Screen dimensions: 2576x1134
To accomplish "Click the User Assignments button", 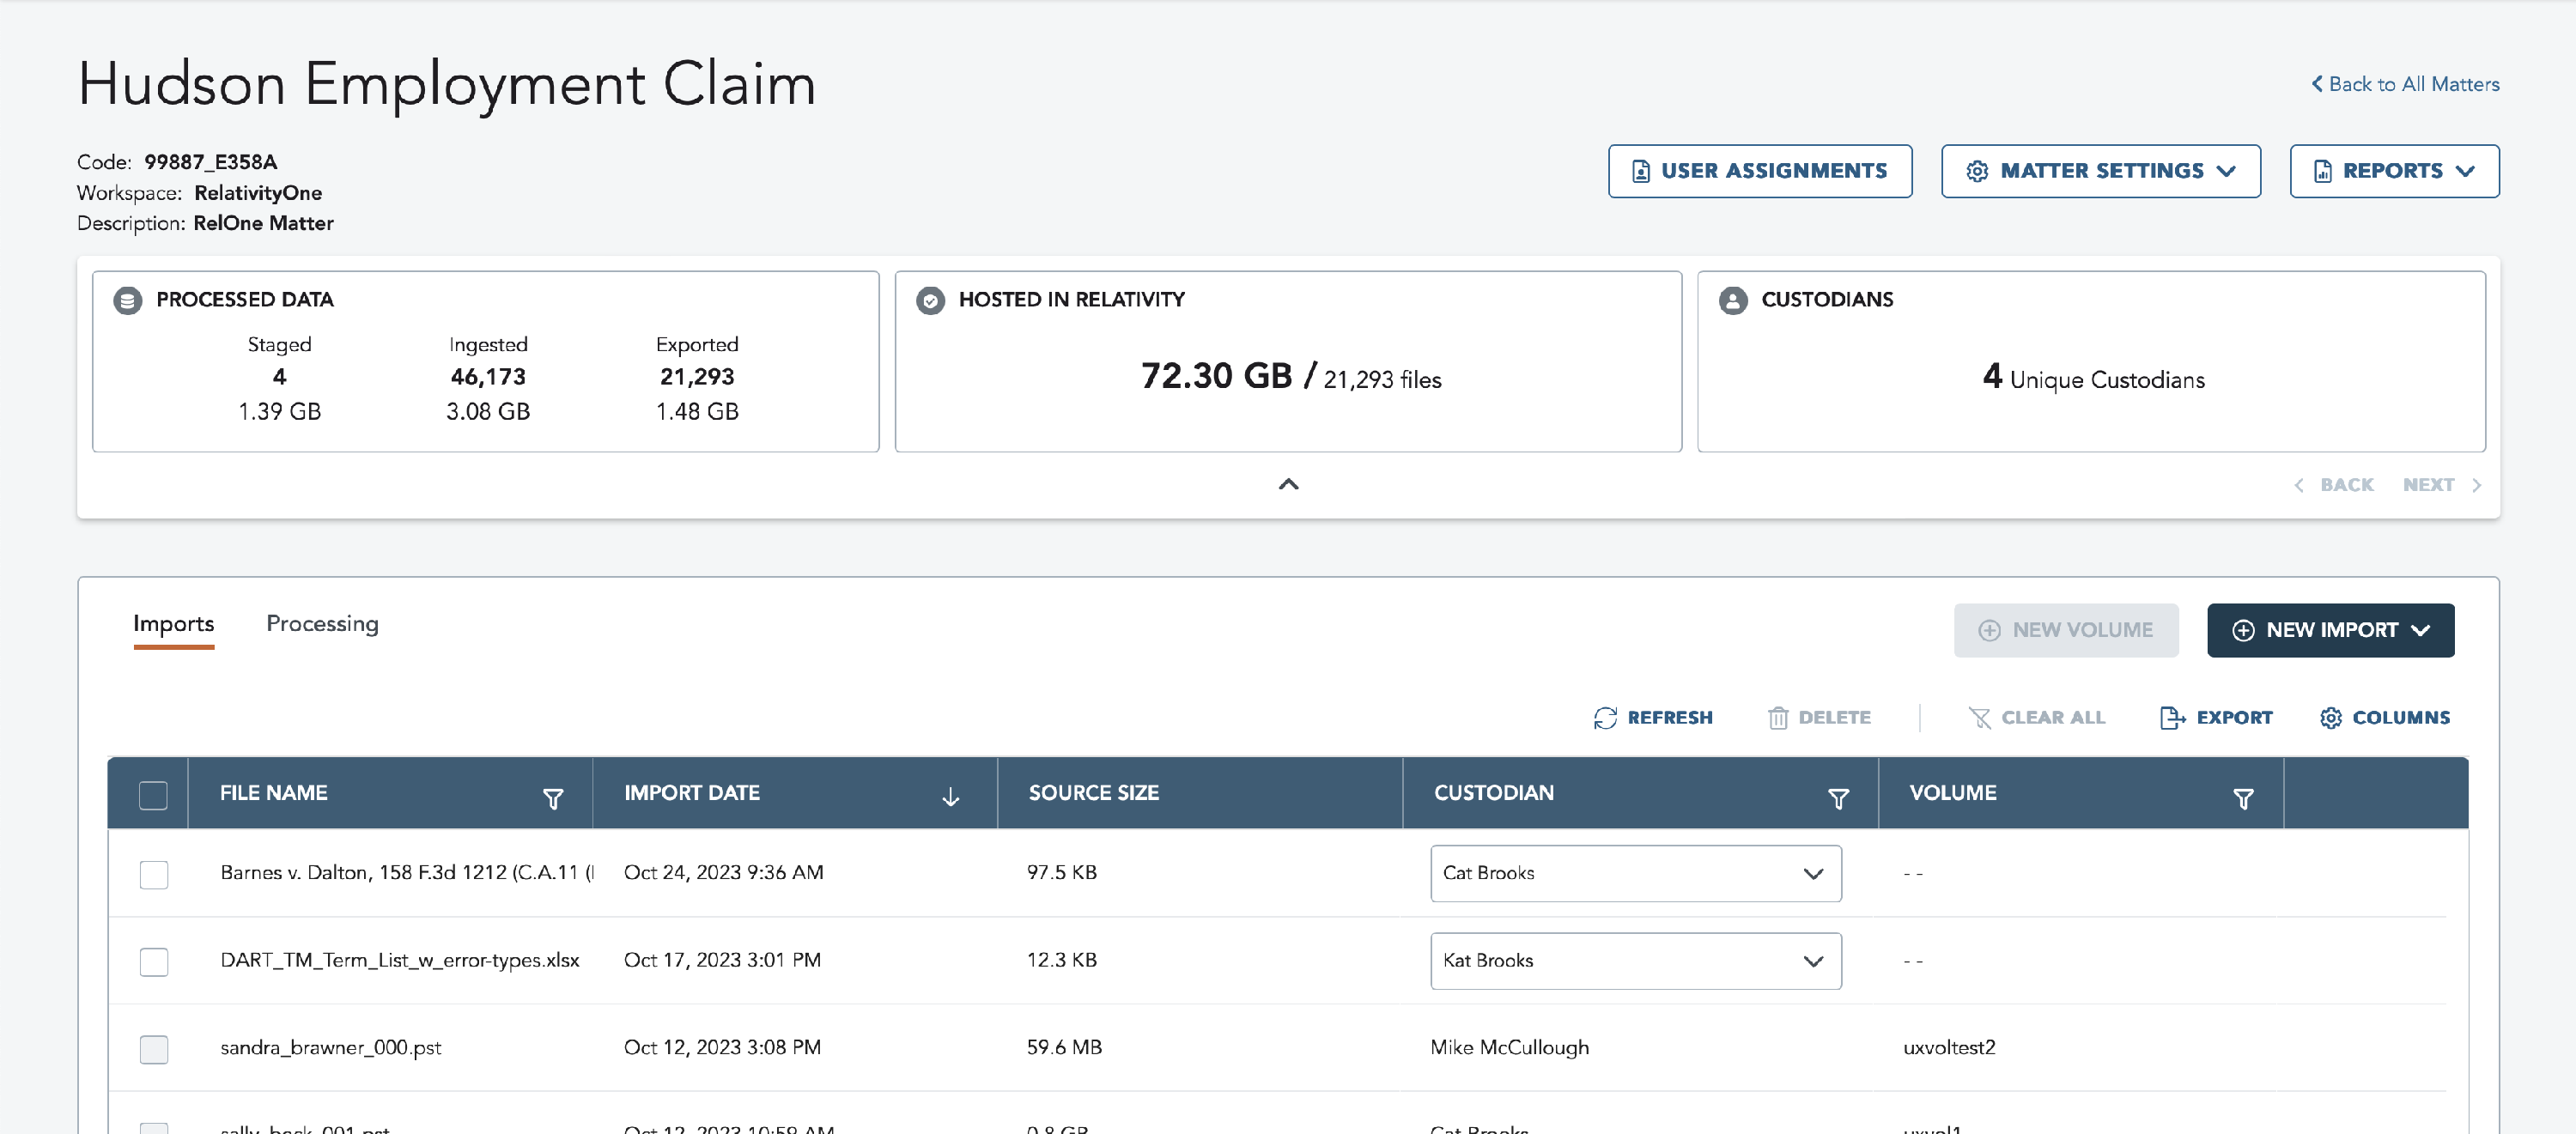I will coord(1759,171).
